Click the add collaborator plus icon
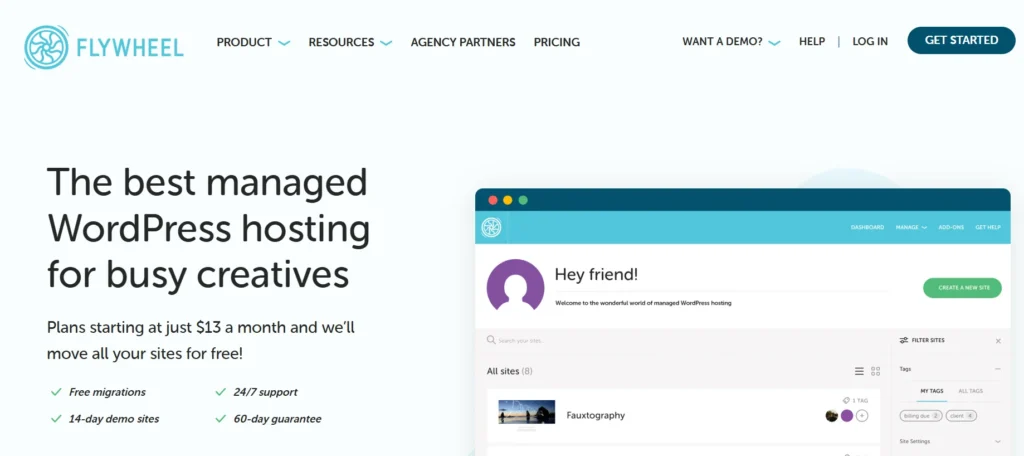This screenshot has height=456, width=1024. (x=862, y=415)
